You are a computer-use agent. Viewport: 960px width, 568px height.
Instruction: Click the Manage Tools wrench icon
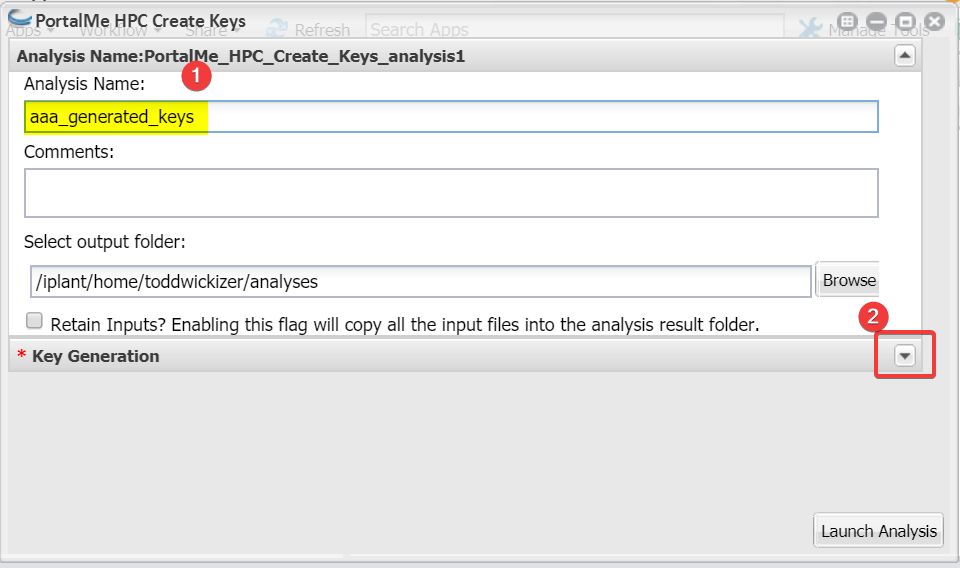pyautogui.click(x=811, y=29)
